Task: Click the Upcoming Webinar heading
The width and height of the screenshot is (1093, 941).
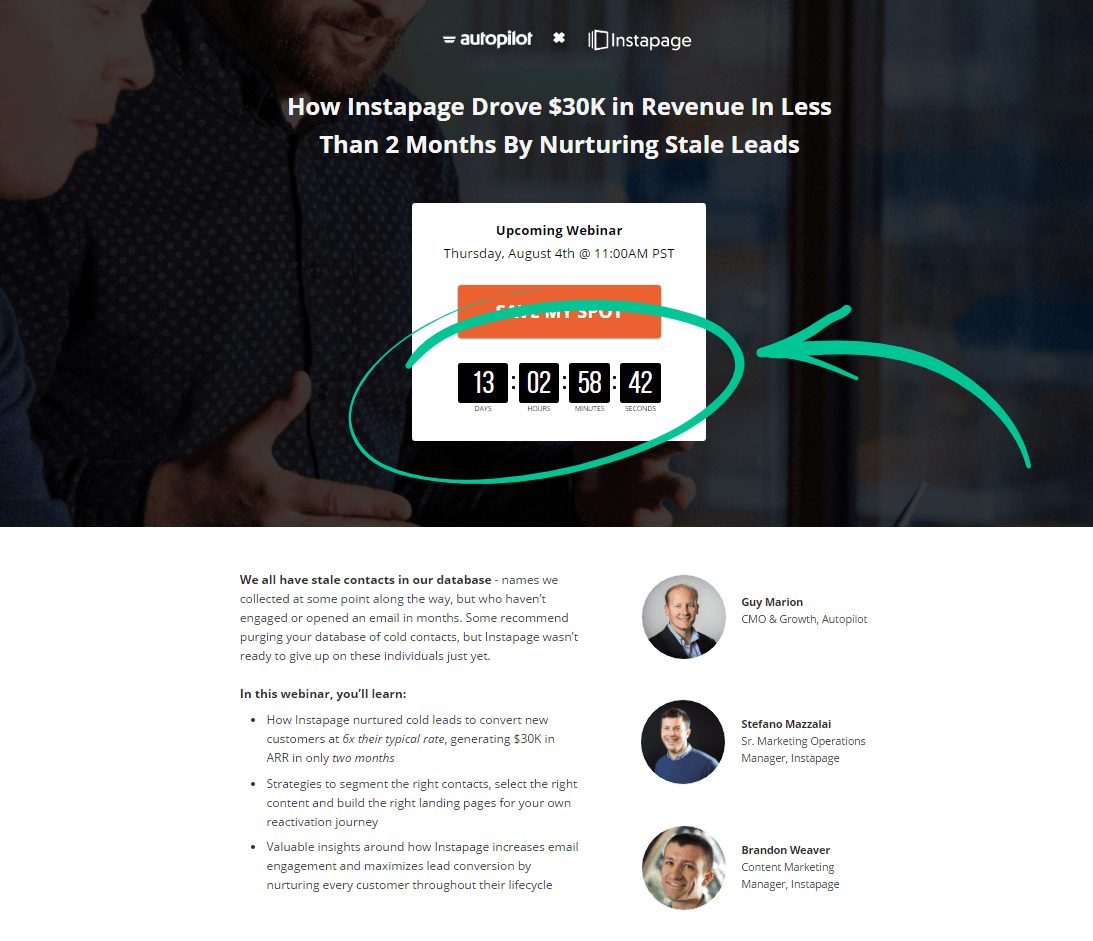Action: (559, 230)
